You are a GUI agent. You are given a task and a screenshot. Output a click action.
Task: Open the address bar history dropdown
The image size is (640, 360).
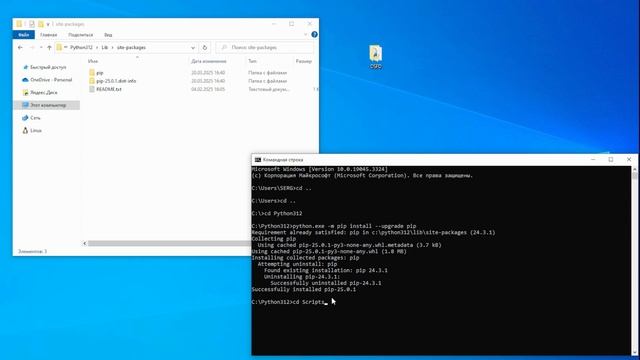(193, 48)
